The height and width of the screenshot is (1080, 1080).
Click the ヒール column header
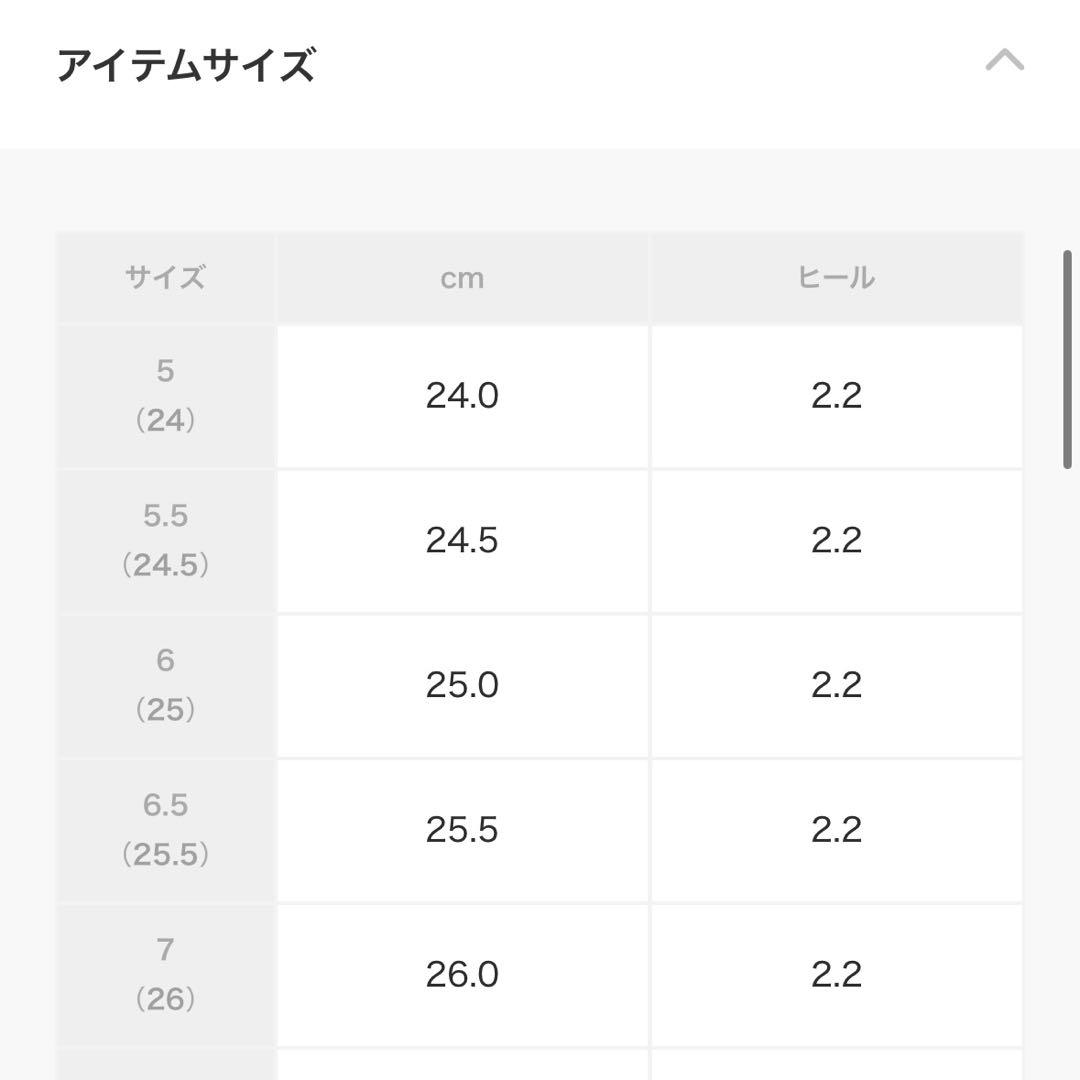point(836,278)
